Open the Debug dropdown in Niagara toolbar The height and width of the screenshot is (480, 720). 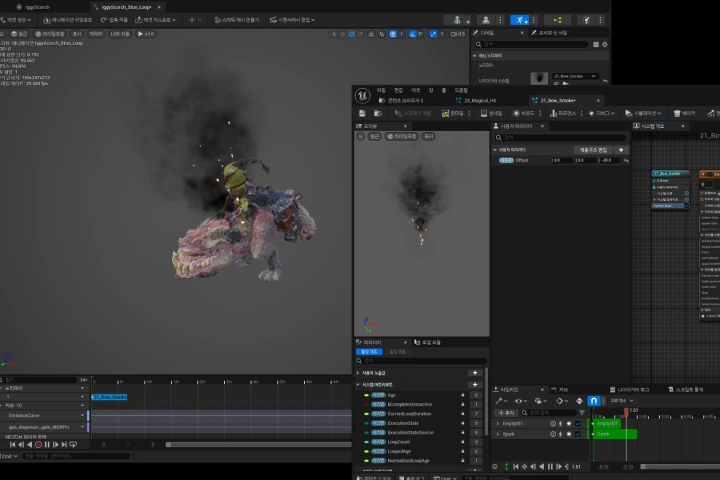(x=602, y=113)
